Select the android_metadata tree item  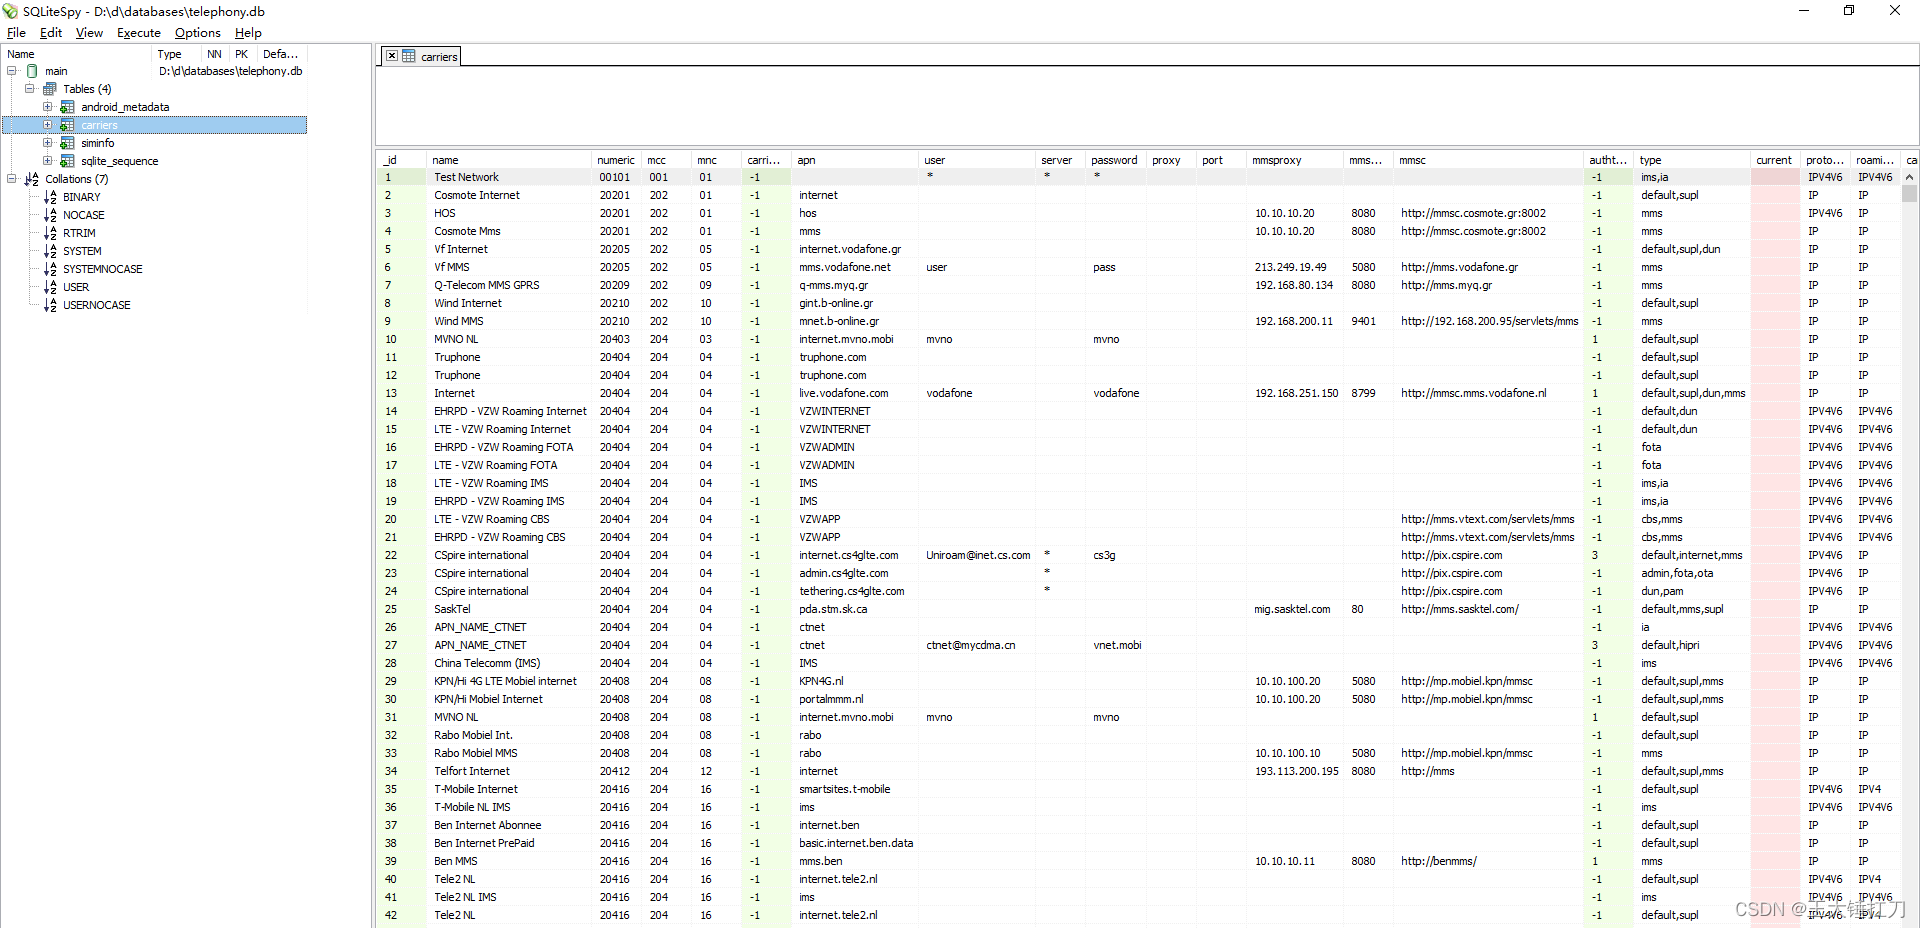(x=125, y=107)
